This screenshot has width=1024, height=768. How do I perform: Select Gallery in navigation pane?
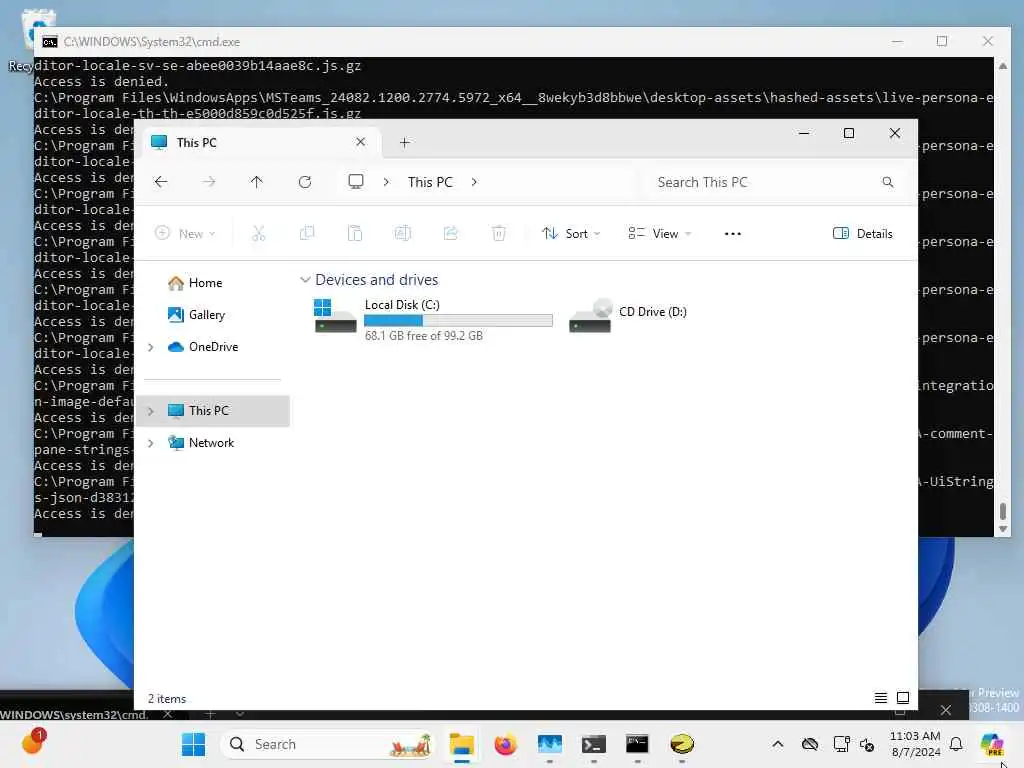(x=197, y=315)
